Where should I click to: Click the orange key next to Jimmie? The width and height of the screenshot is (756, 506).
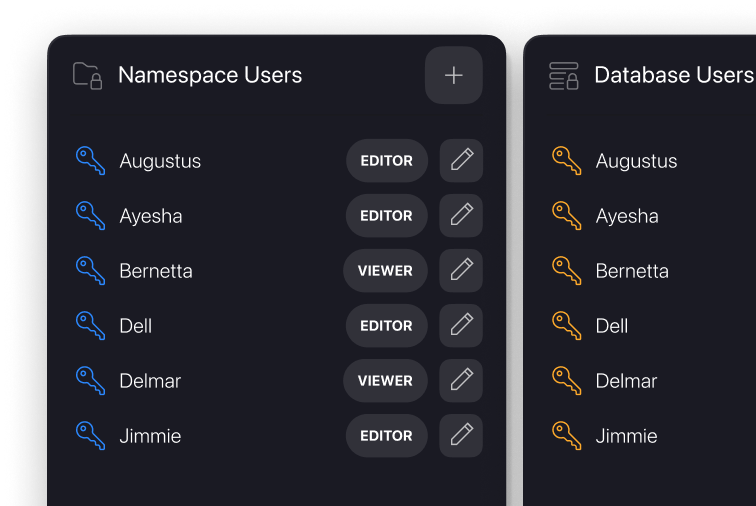tap(566, 435)
